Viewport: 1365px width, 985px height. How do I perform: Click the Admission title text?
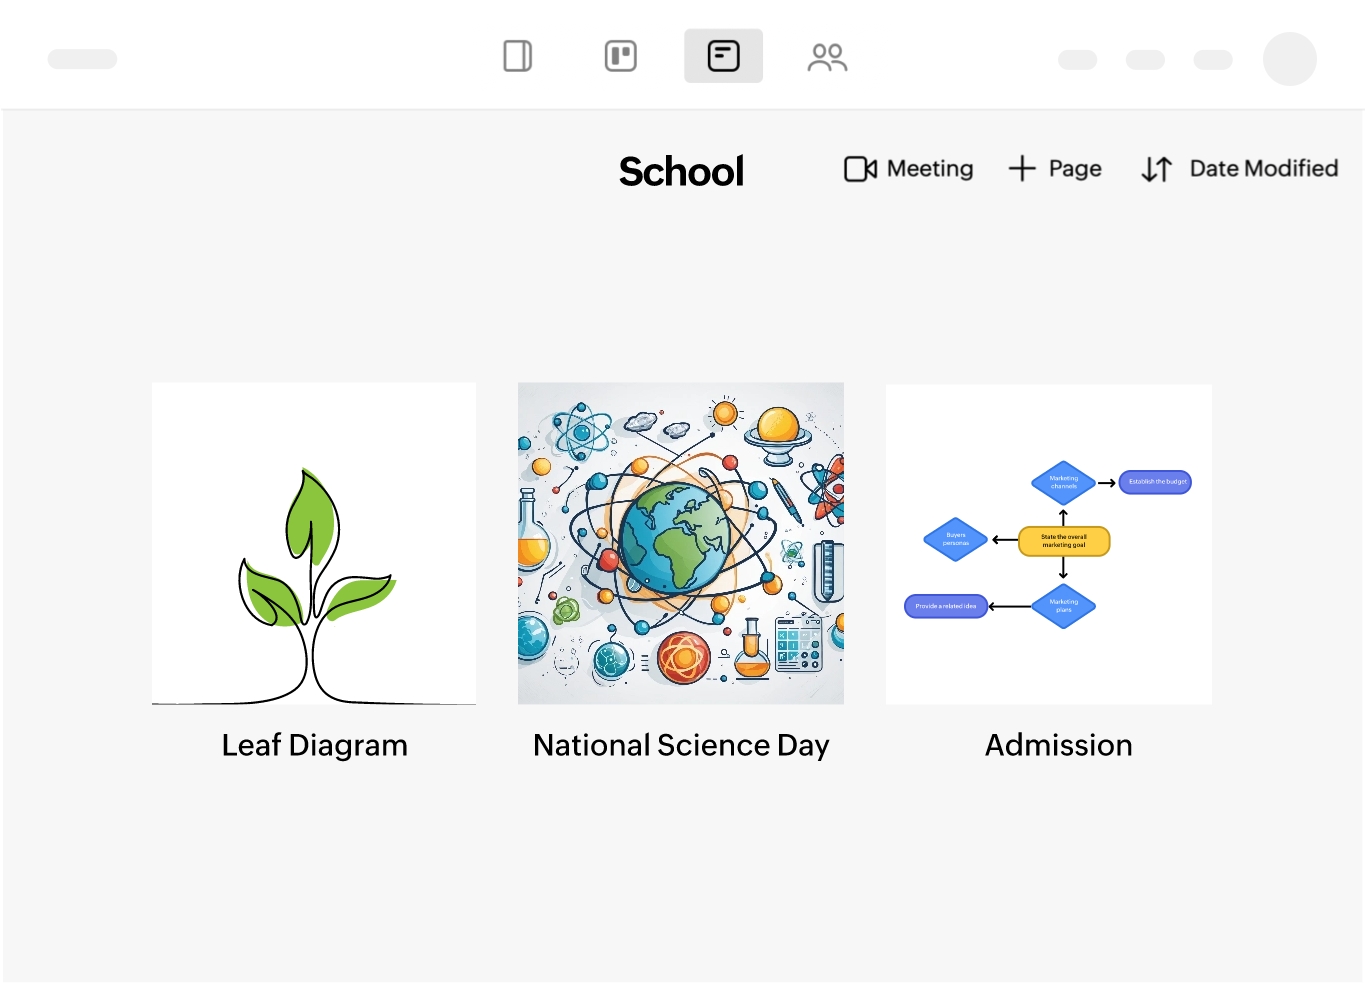[x=1058, y=745]
